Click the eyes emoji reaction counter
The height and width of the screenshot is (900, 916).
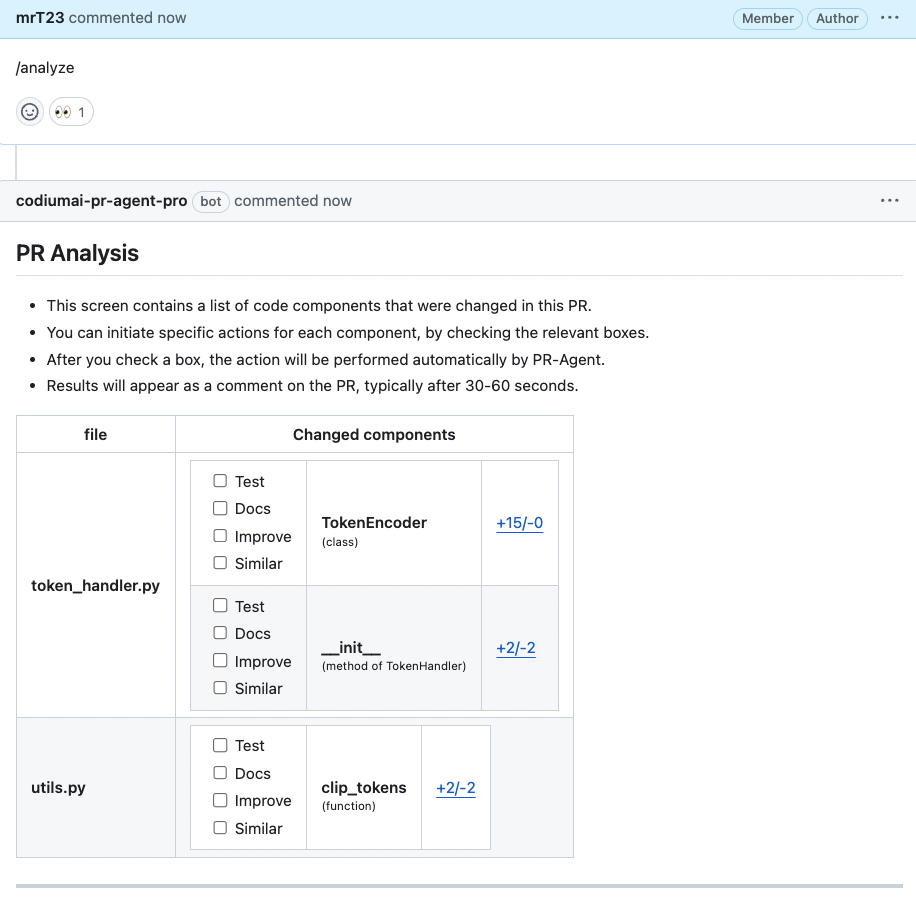[71, 112]
